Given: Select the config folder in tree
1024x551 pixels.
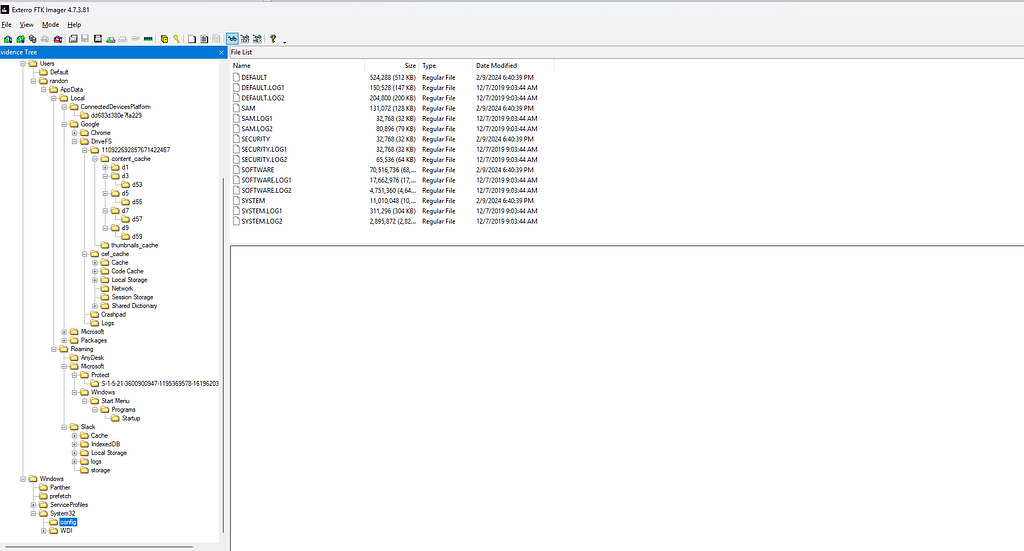Looking at the screenshot, I should (68, 522).
